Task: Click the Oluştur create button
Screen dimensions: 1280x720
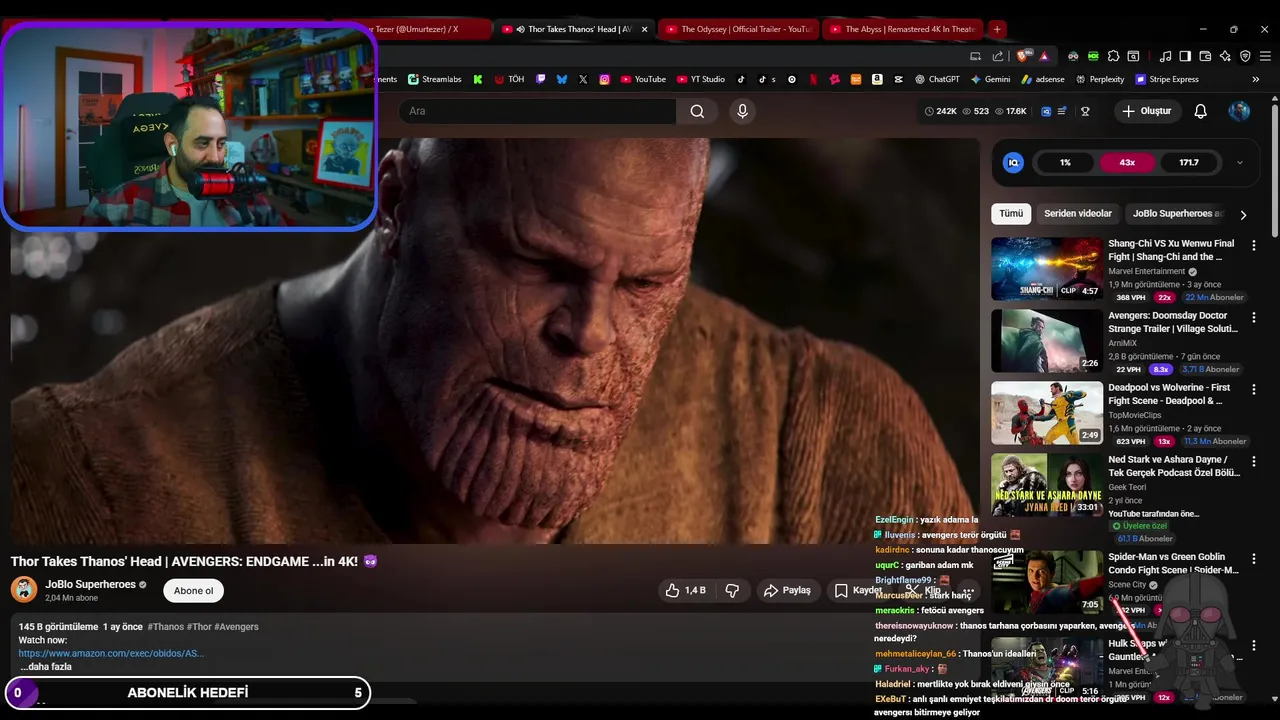Action: pos(1146,111)
